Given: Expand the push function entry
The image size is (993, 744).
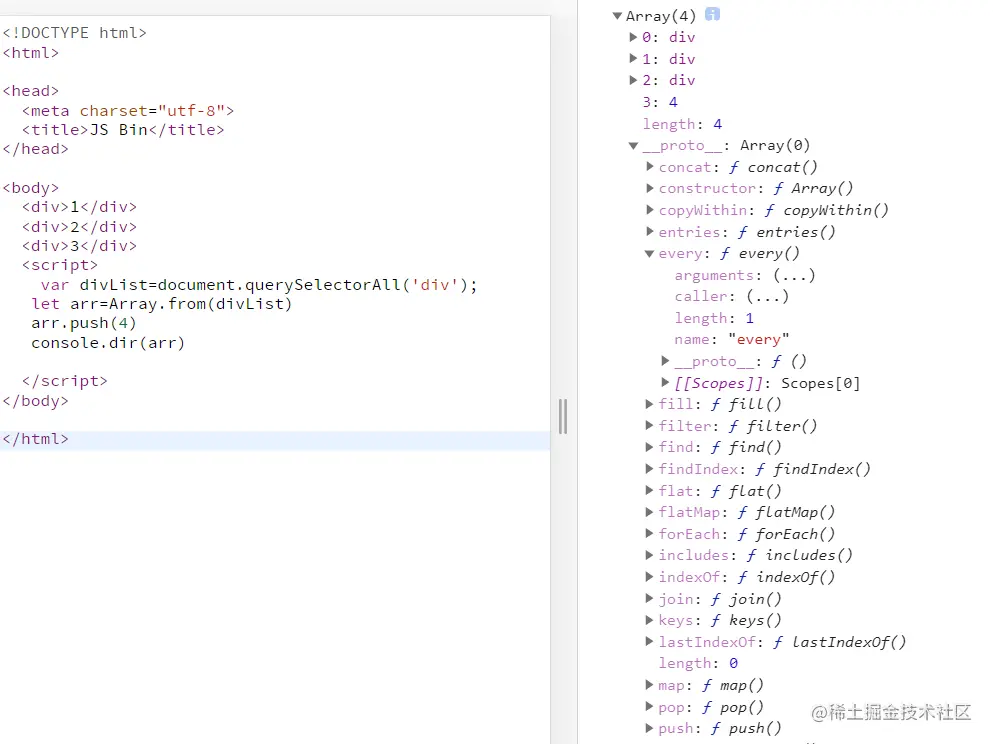Looking at the screenshot, I should tap(650, 728).
